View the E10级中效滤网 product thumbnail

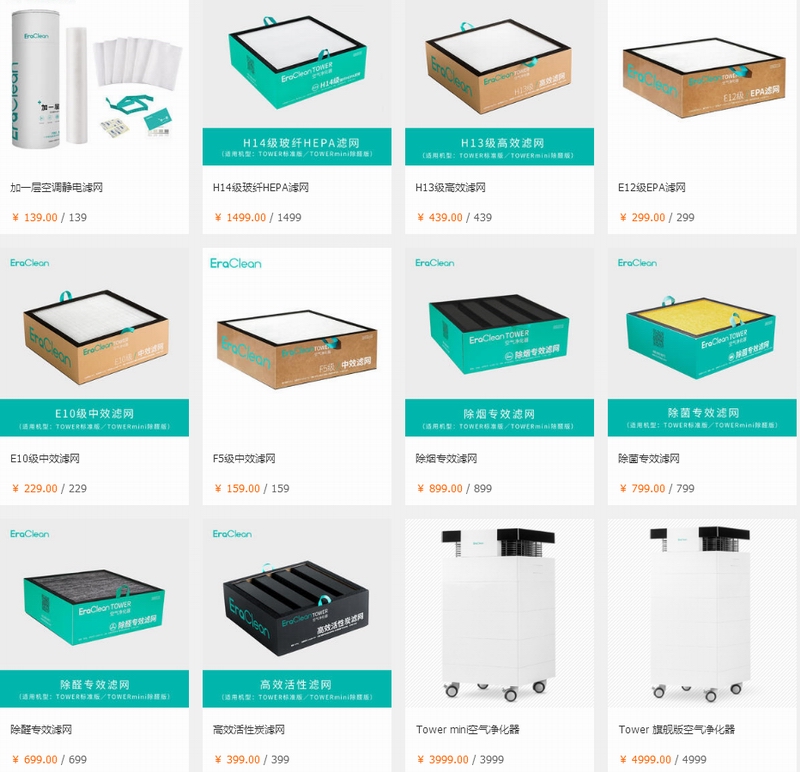click(x=94, y=342)
